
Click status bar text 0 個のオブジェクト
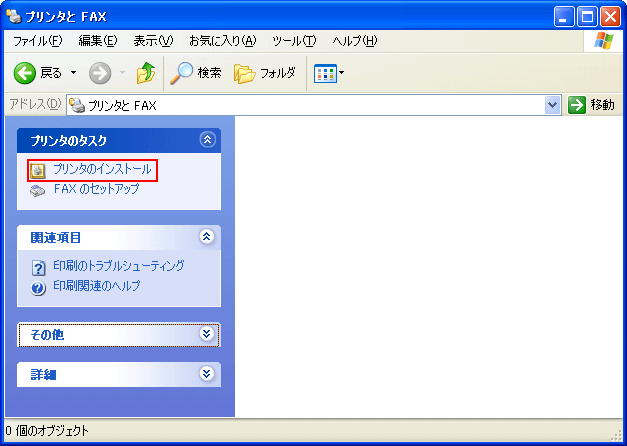(x=47, y=431)
